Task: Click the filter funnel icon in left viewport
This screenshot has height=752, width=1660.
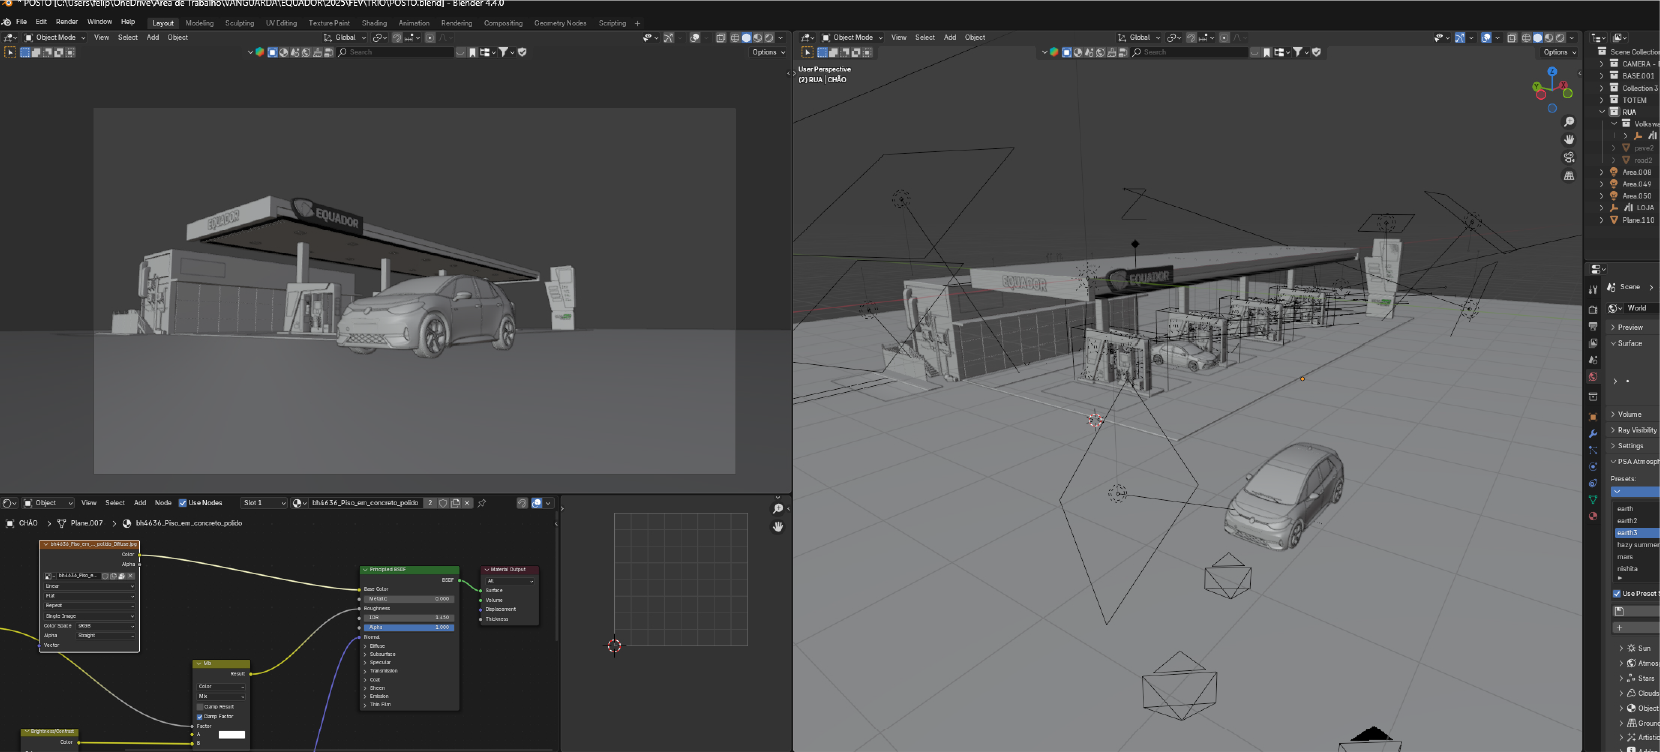Action: pyautogui.click(x=504, y=52)
